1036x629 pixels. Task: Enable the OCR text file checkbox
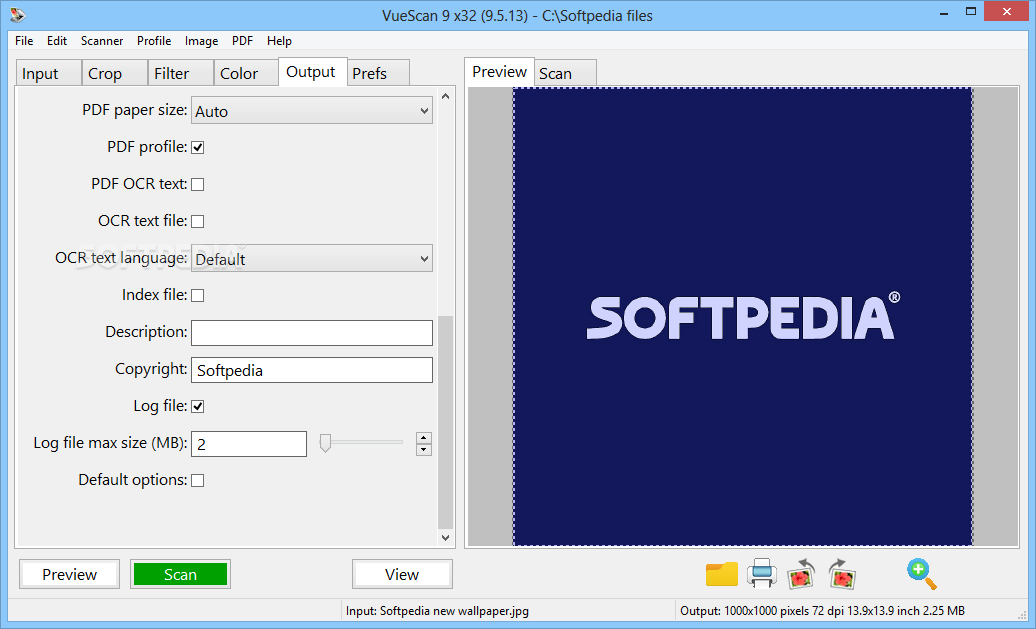tap(198, 221)
